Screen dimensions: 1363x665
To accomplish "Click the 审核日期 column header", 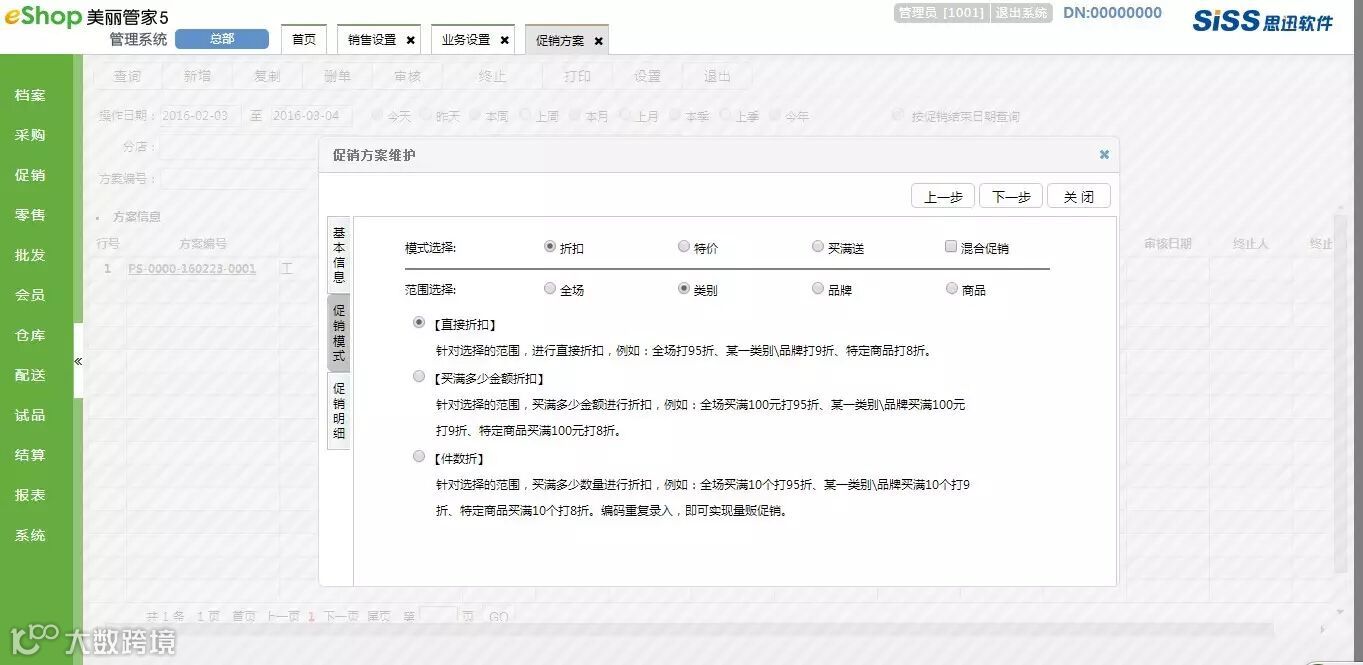I will (x=1168, y=243).
